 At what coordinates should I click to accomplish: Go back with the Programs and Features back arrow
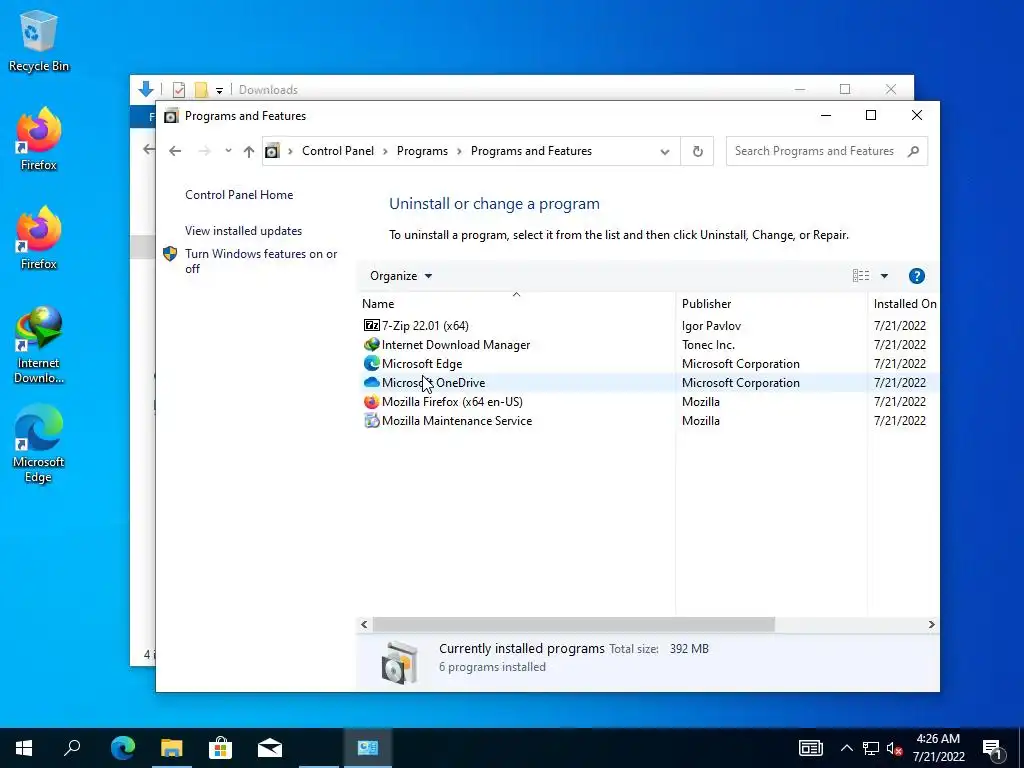(175, 152)
